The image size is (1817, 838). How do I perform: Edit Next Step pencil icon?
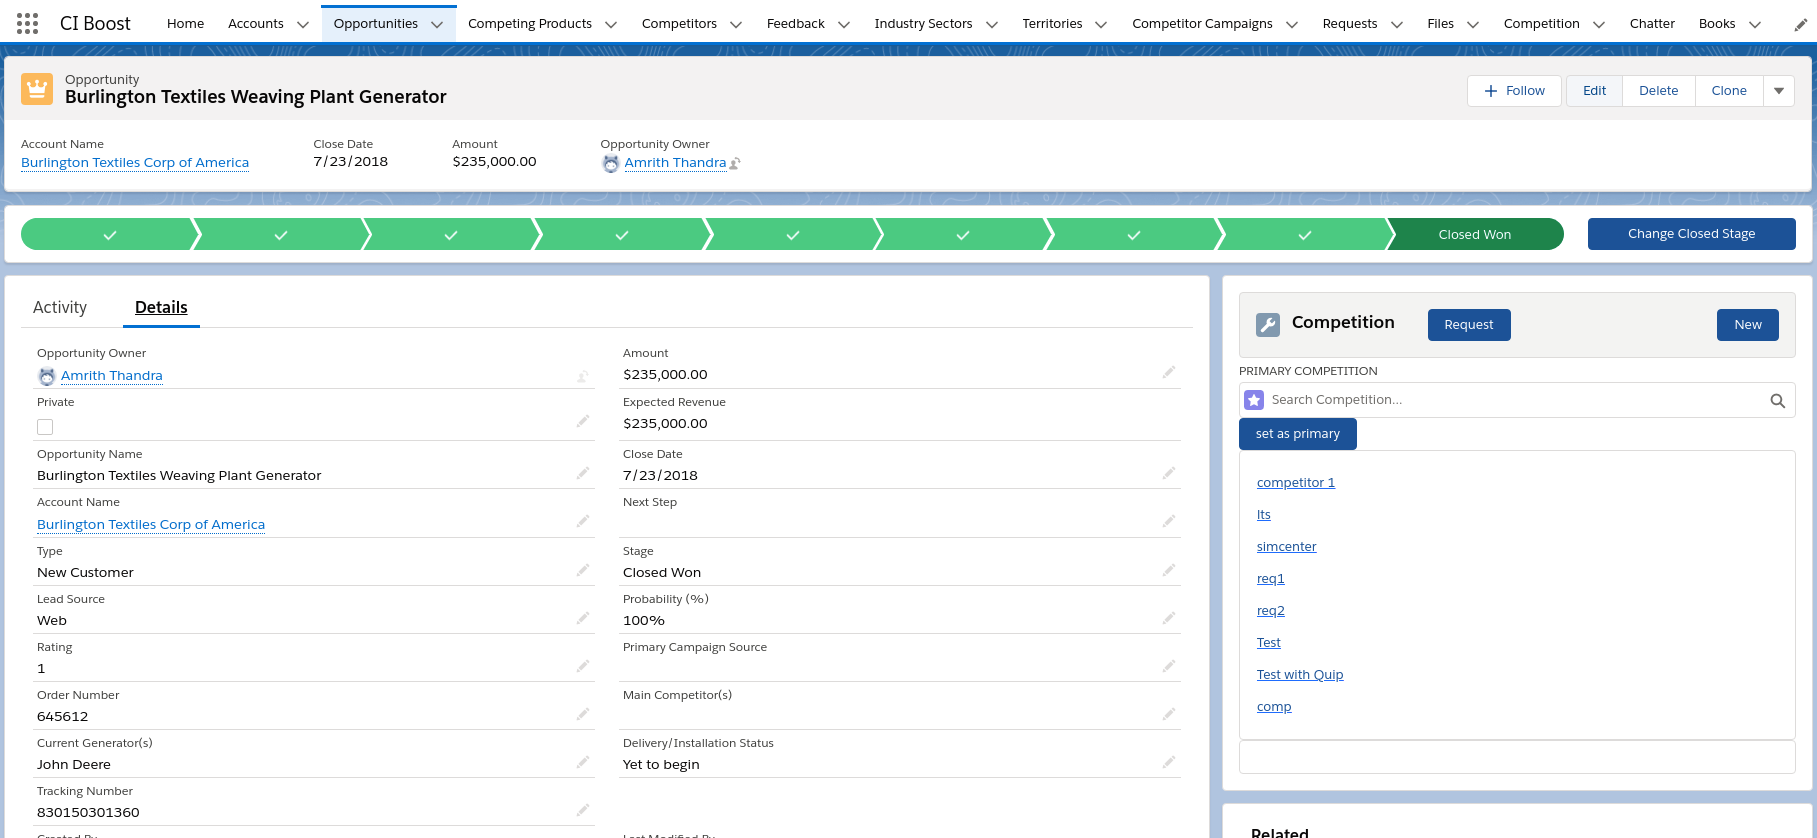pyautogui.click(x=1168, y=522)
